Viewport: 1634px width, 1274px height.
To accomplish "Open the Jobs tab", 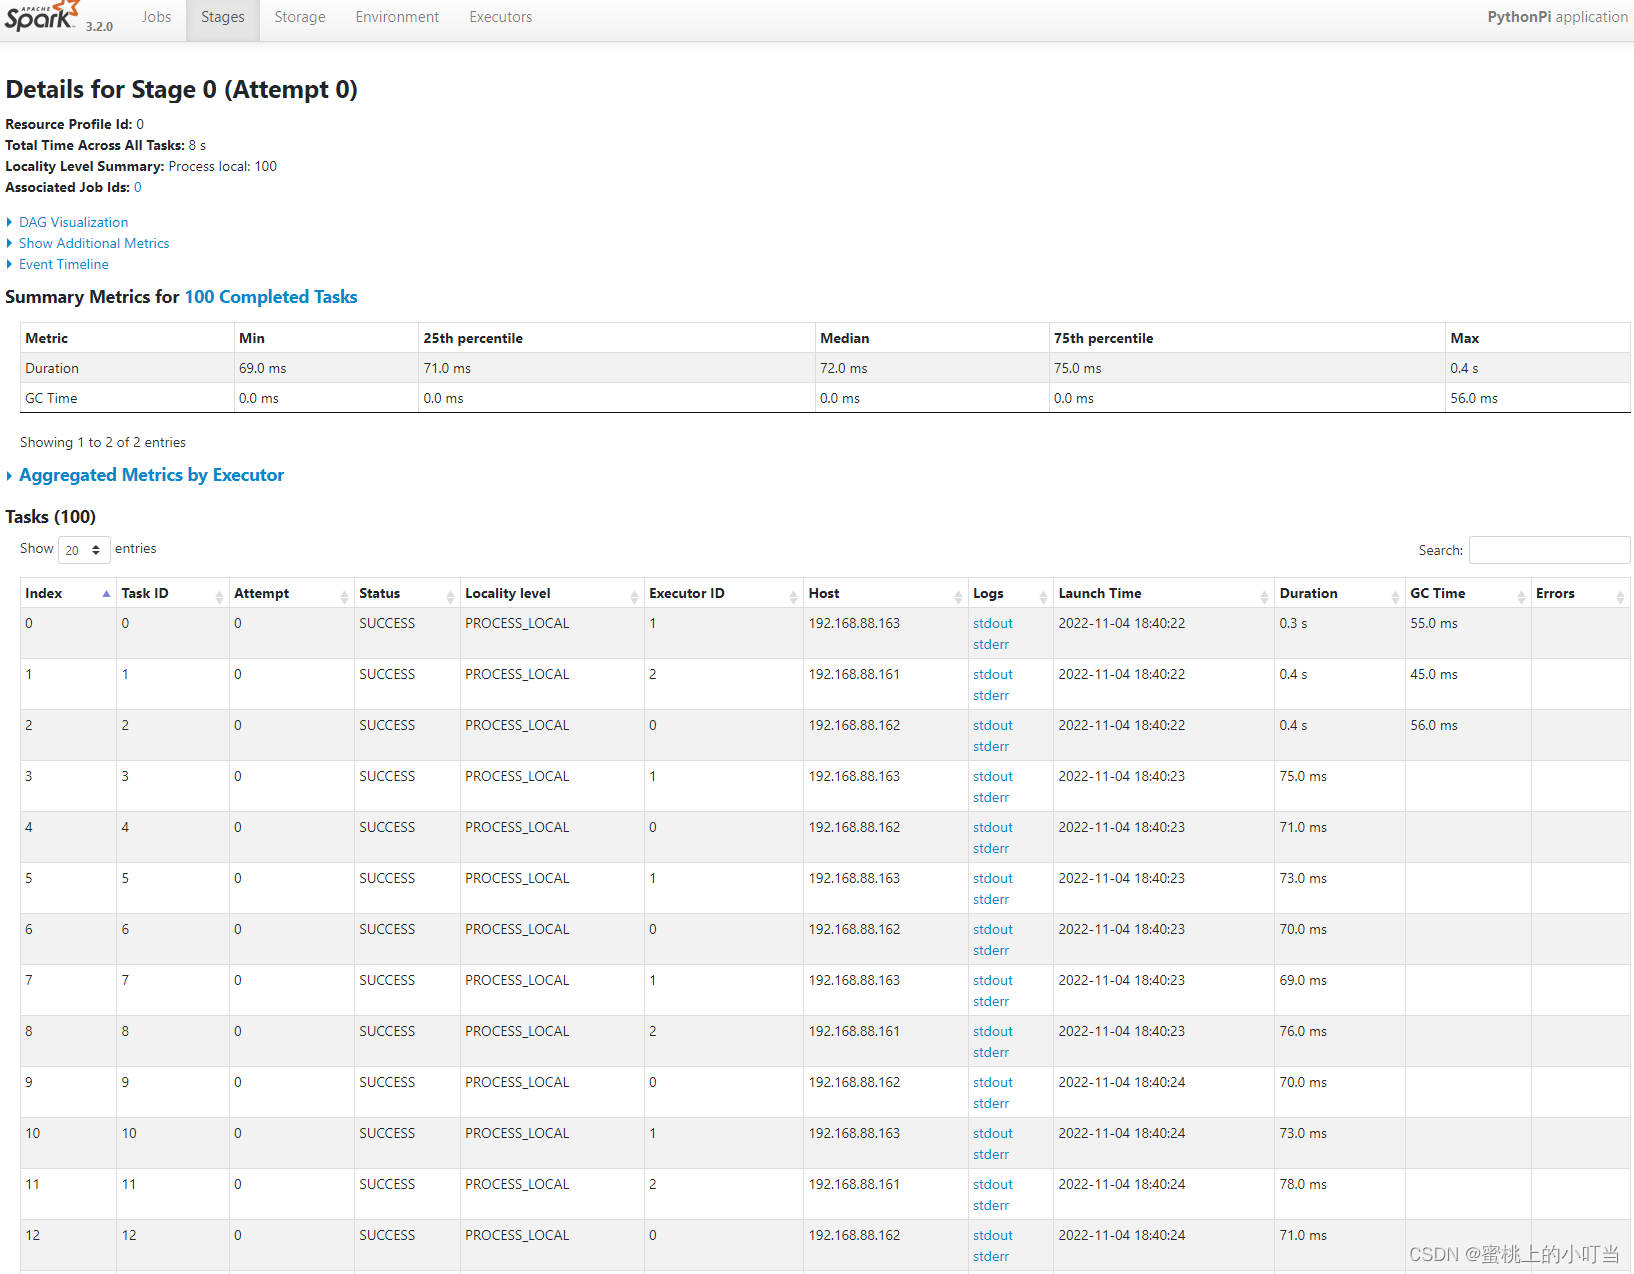I will 156,17.
